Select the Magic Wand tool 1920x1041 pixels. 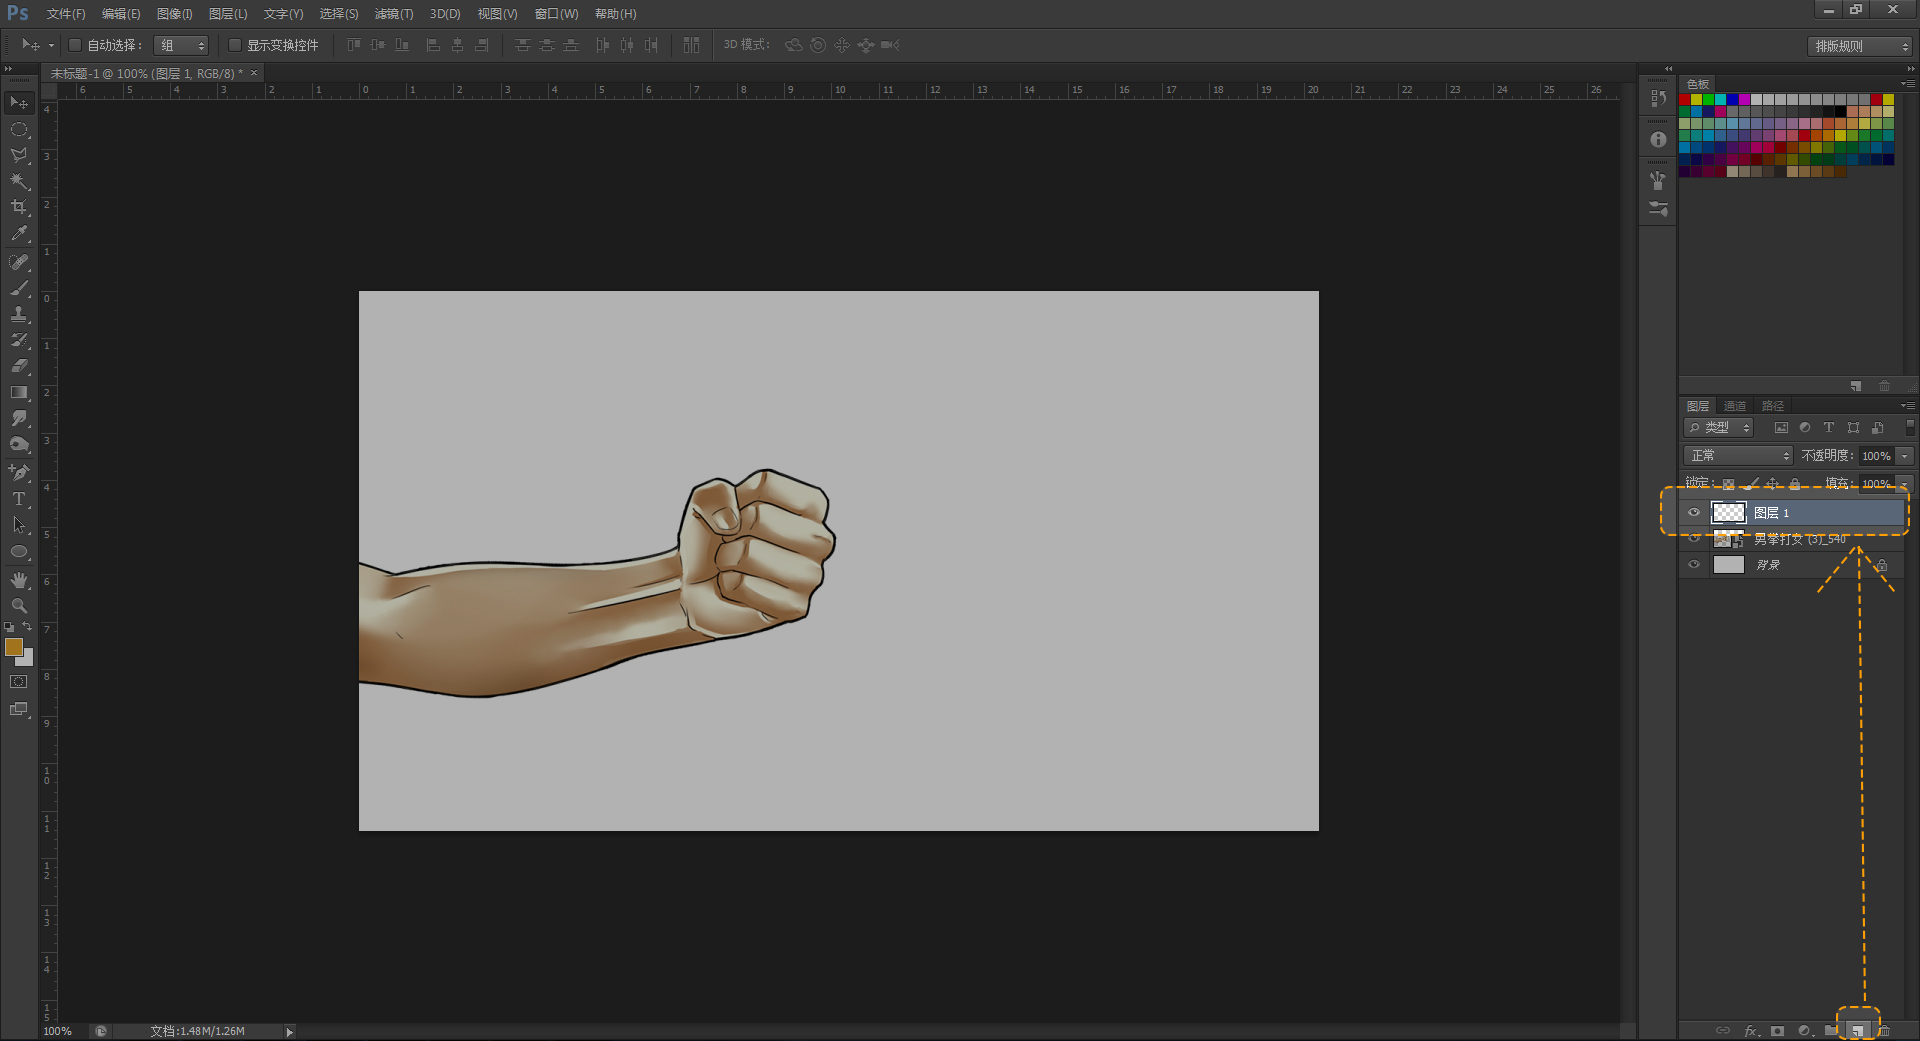pos(19,181)
